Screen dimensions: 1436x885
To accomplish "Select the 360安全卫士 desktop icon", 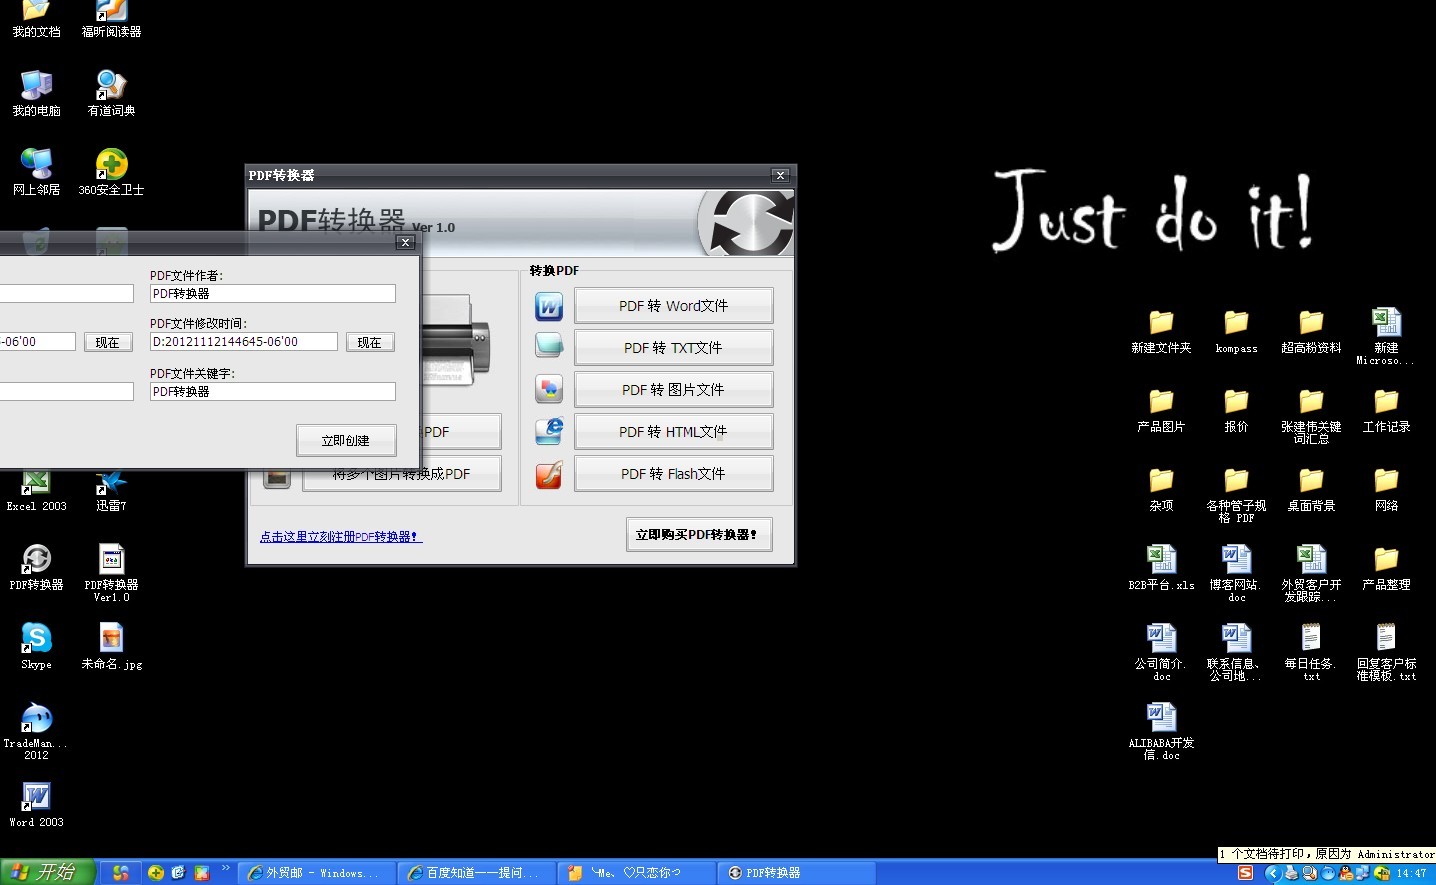I will [x=111, y=172].
